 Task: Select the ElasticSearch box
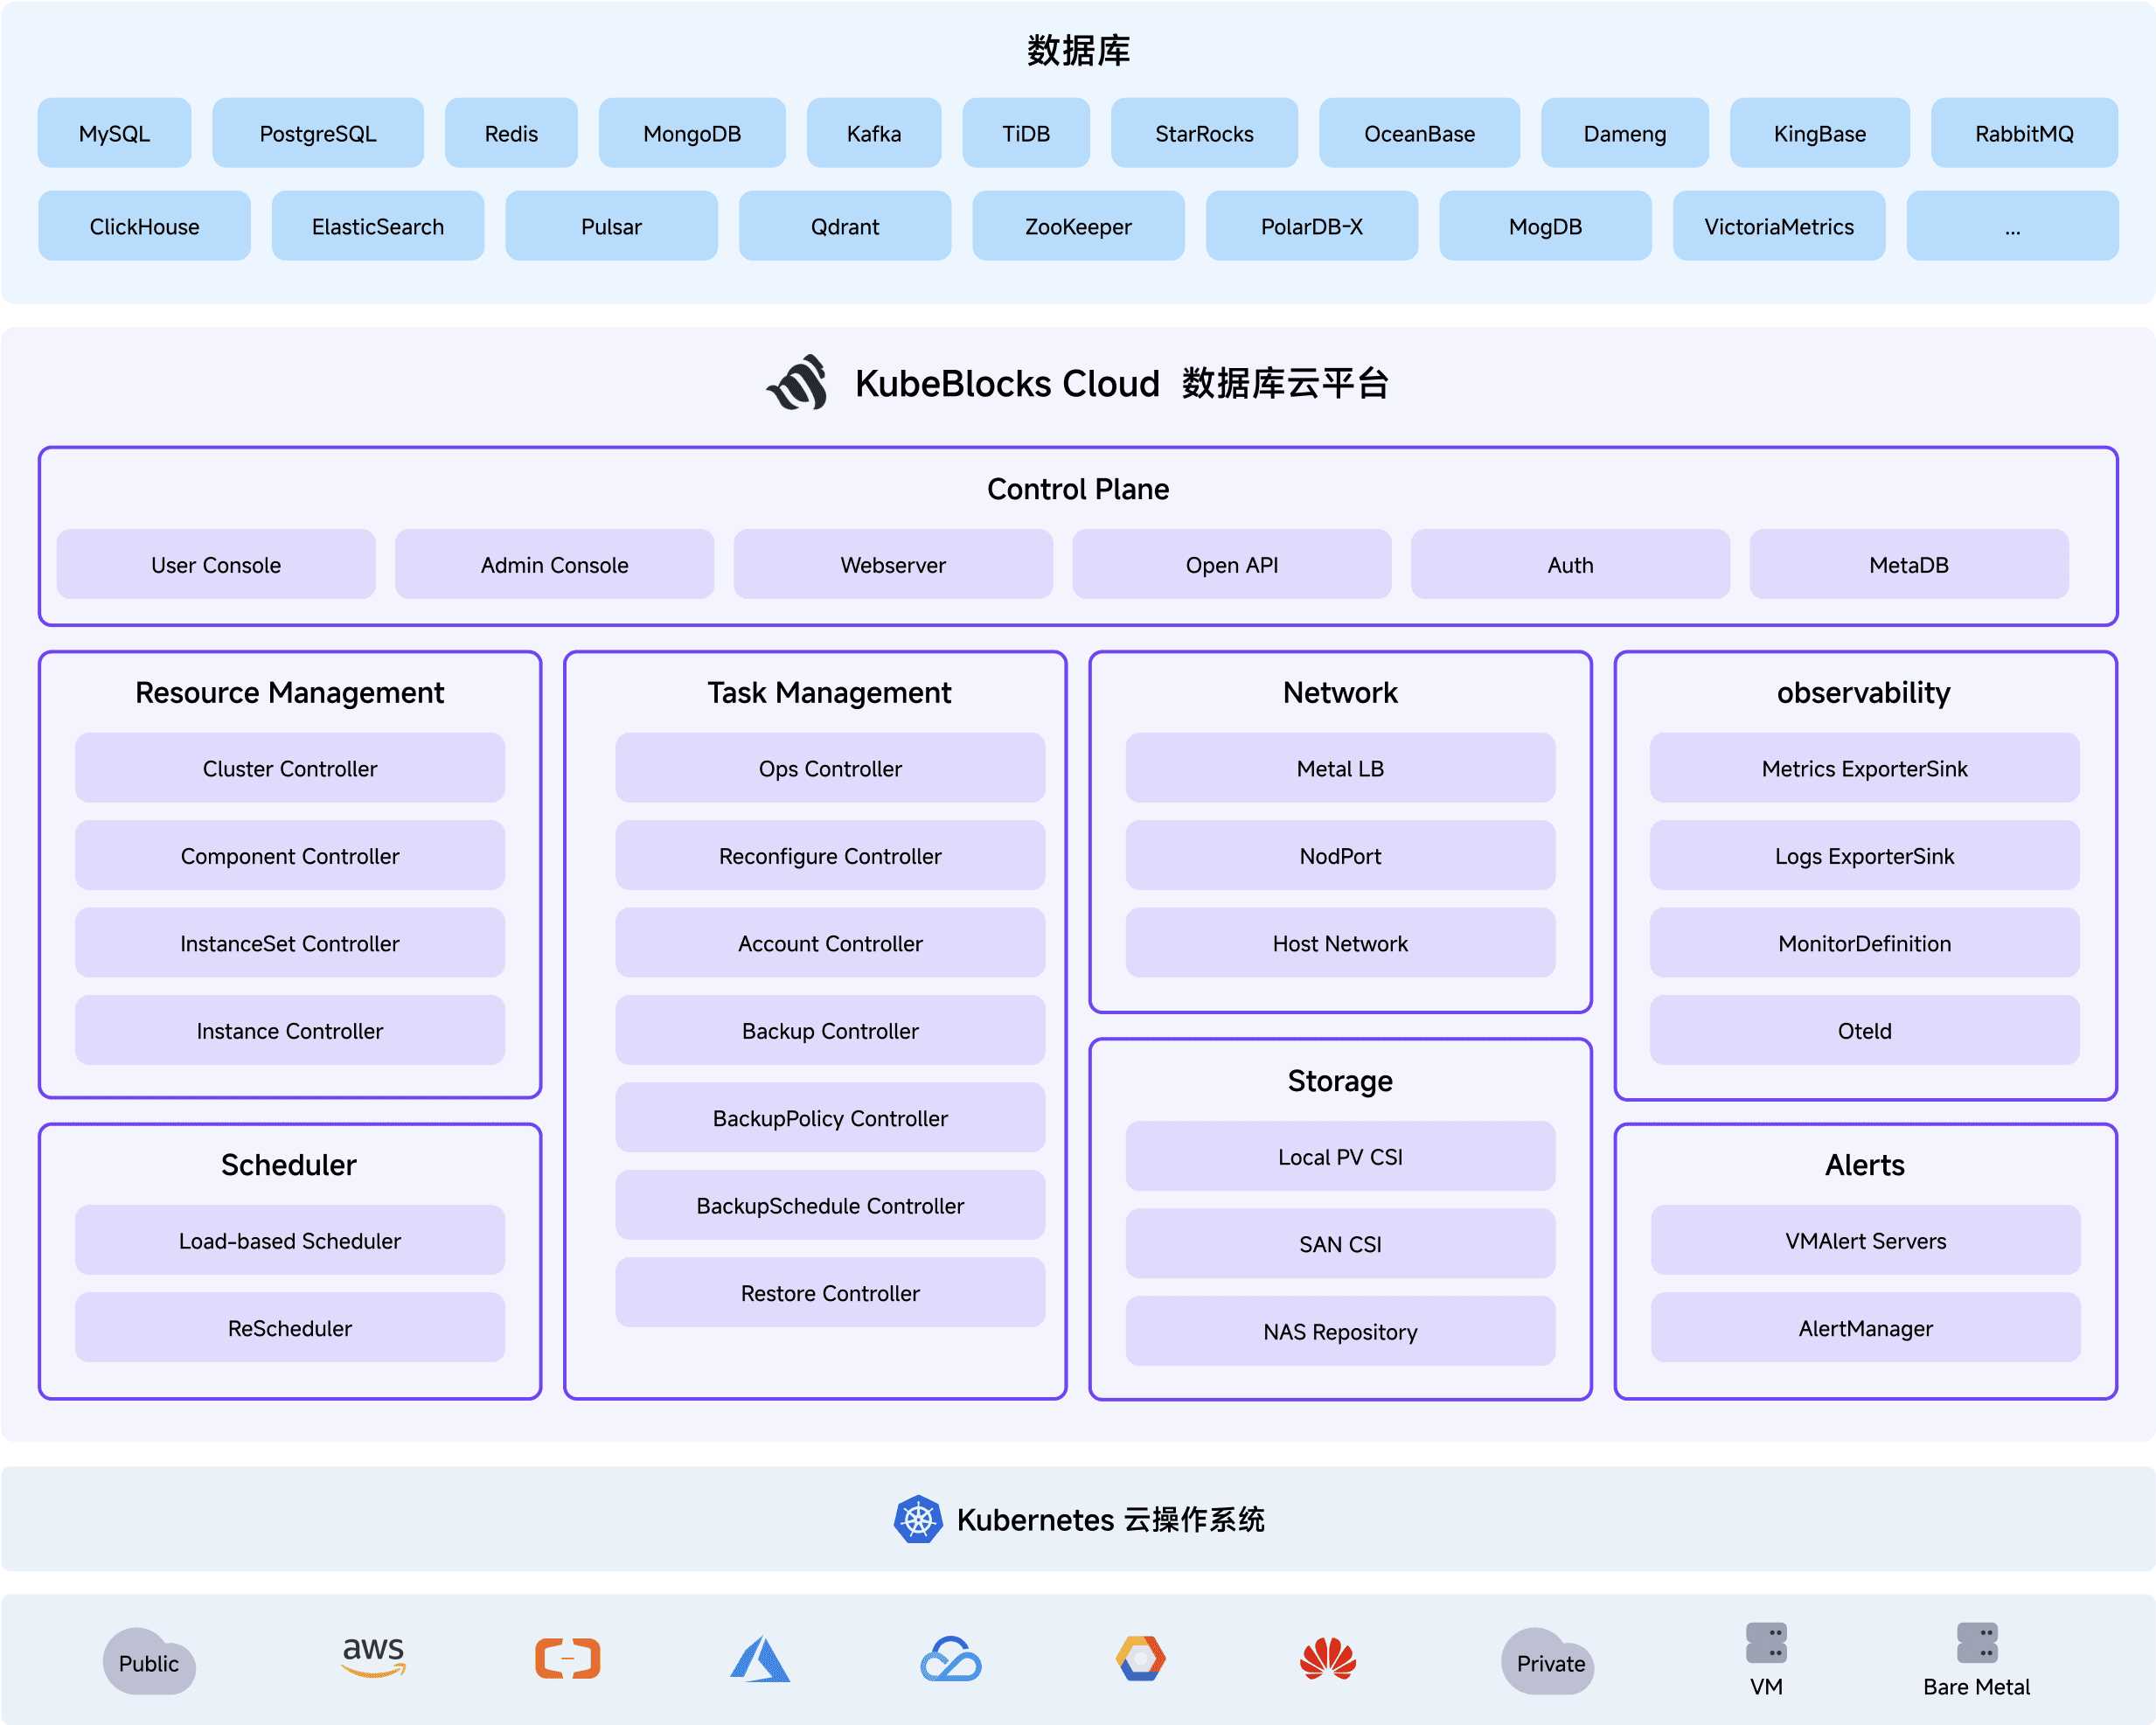pos(378,226)
